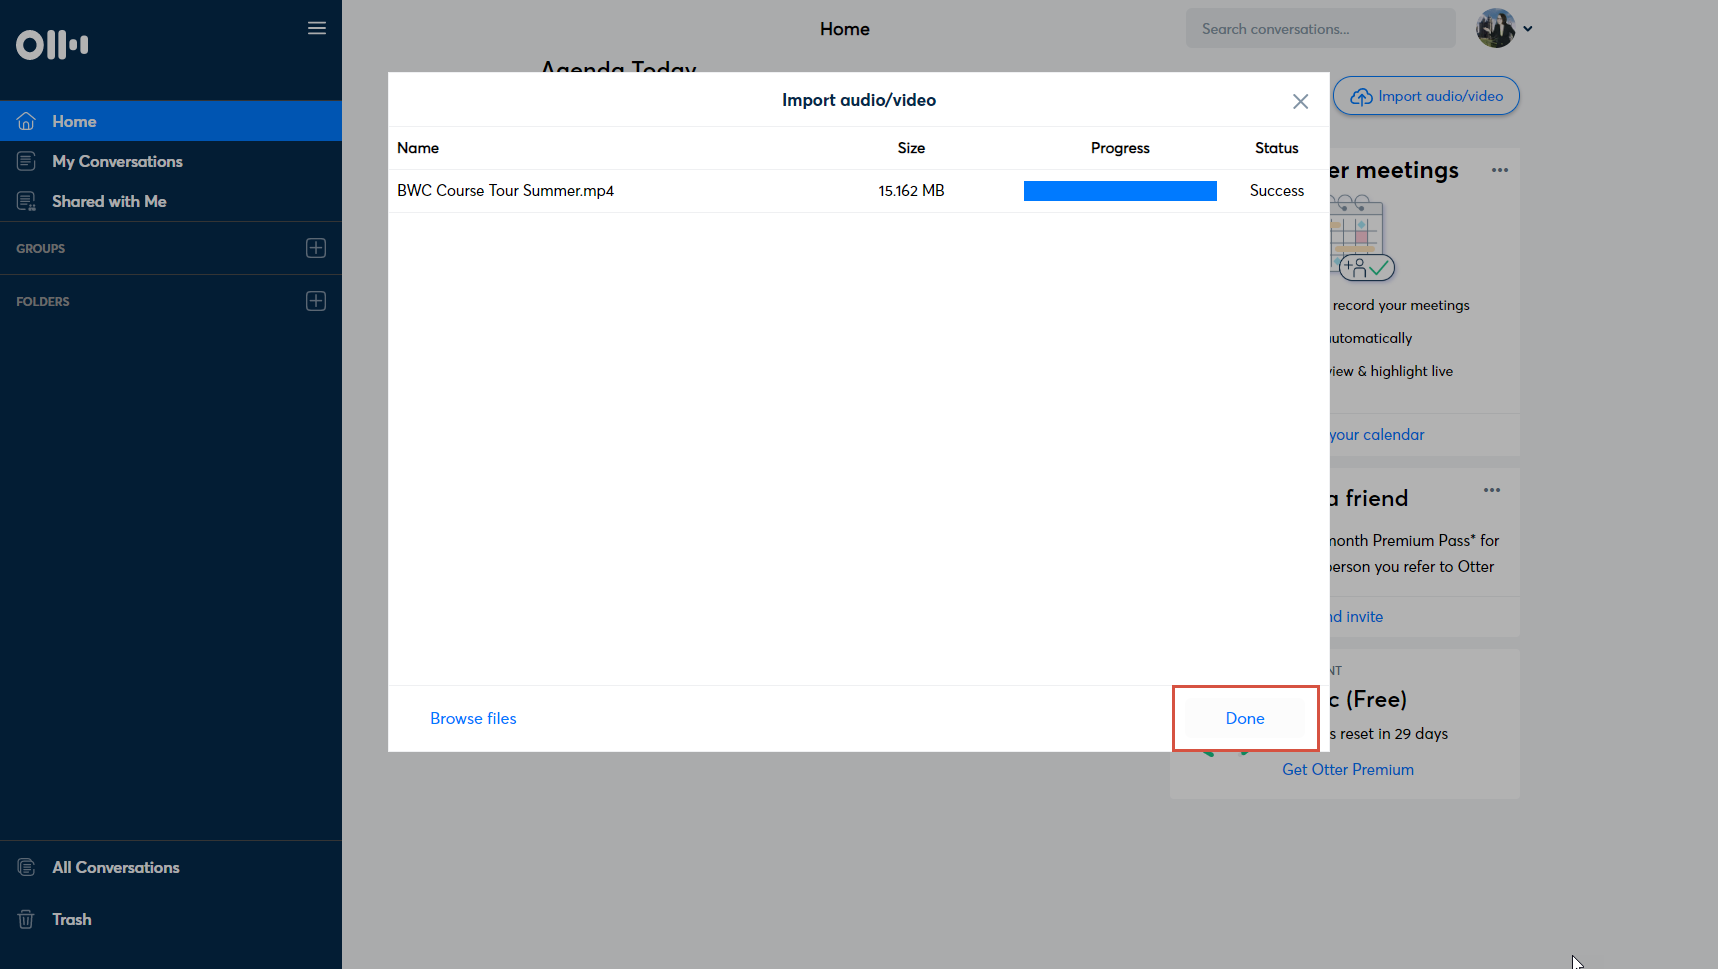1718x969 pixels.
Task: Open Shared with Me section
Action: click(x=109, y=201)
